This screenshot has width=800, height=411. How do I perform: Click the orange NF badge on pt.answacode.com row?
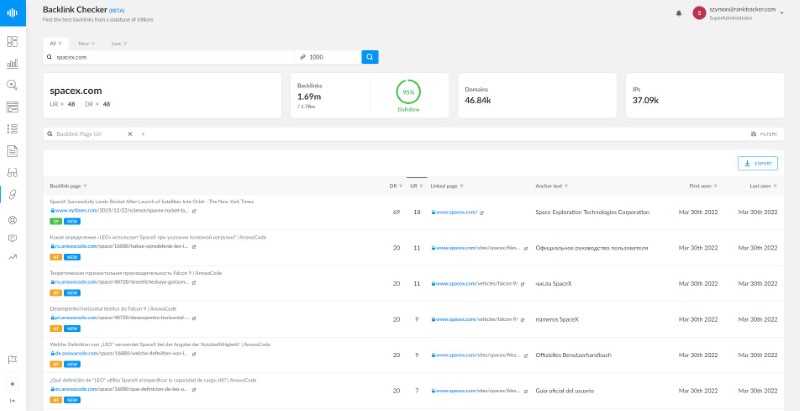pyautogui.click(x=56, y=328)
